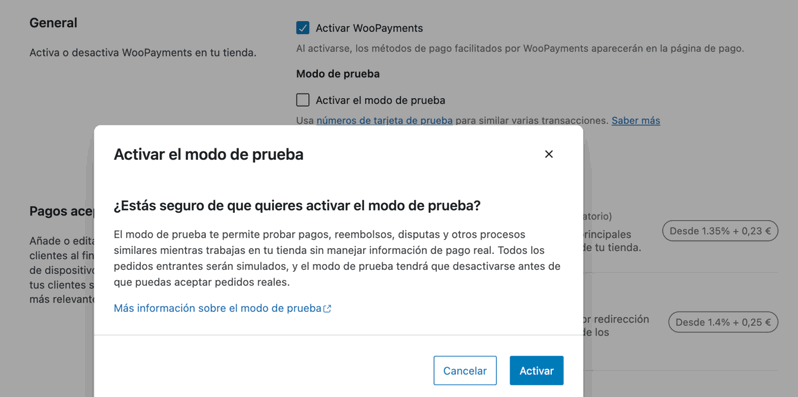
Task: Click the Activar button in dialog
Action: click(x=536, y=371)
